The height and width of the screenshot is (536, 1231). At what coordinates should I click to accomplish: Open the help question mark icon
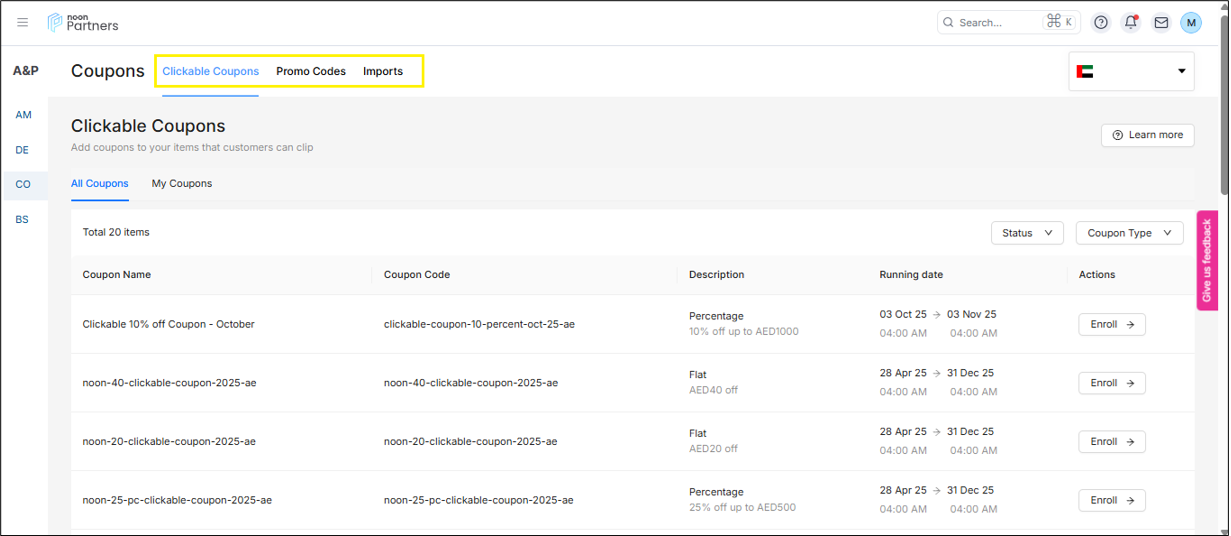[1101, 22]
